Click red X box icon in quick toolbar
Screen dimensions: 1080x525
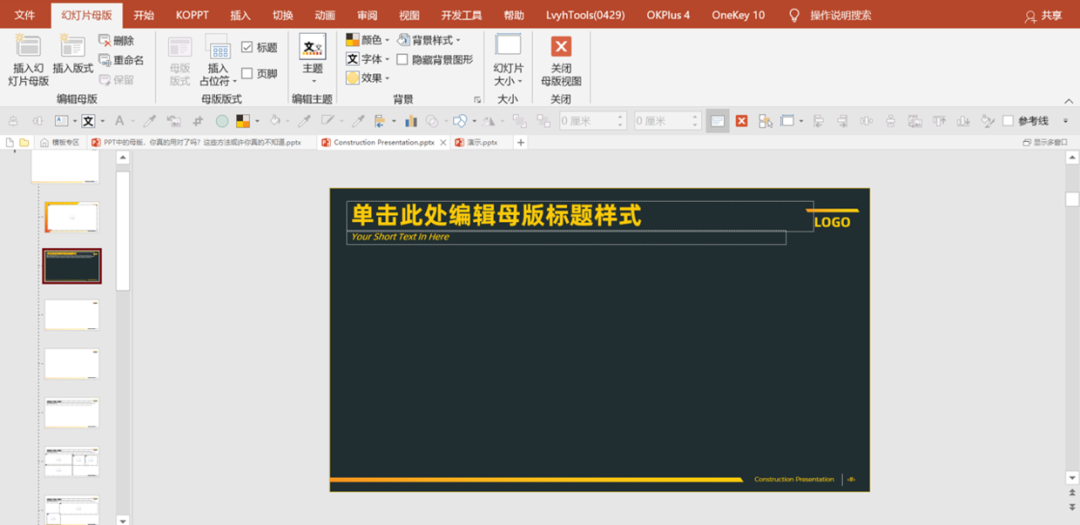[x=742, y=121]
